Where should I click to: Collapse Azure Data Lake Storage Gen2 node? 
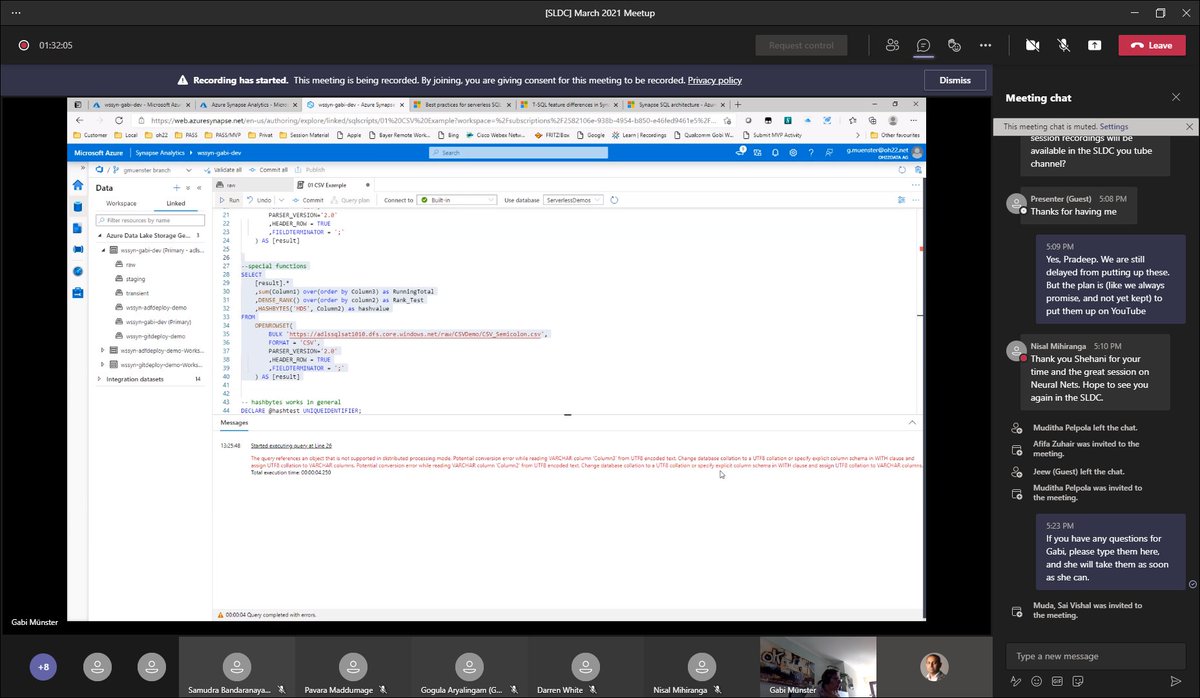[x=100, y=236]
